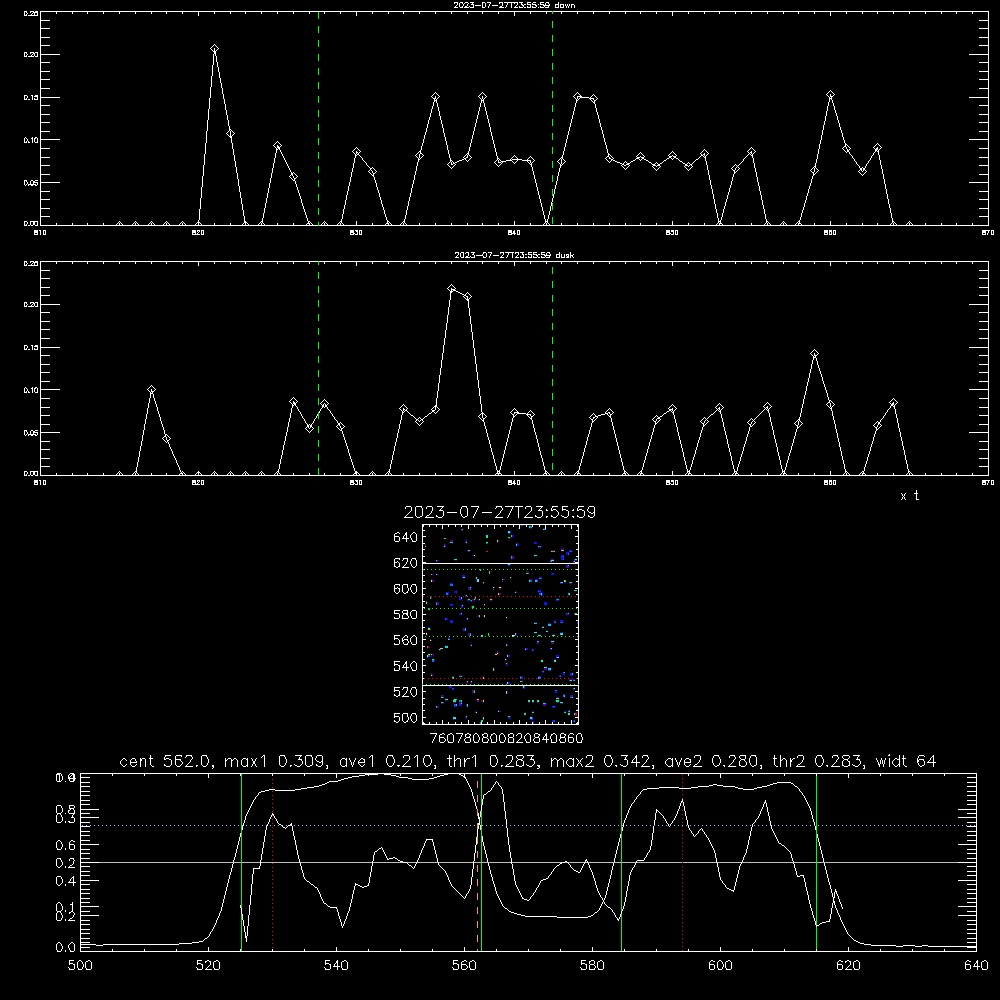Click the '640' label on bottom plot x-axis
The height and width of the screenshot is (1000, 1000).
pos(976,966)
